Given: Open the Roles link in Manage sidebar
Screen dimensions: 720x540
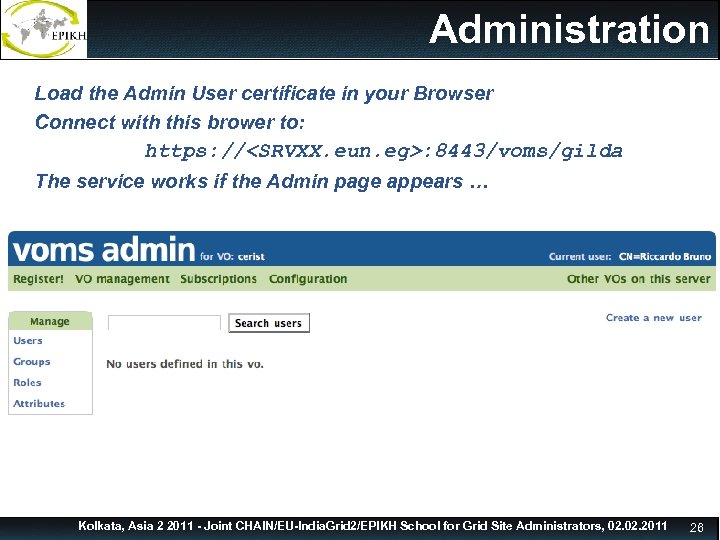Looking at the screenshot, I should click(x=27, y=382).
